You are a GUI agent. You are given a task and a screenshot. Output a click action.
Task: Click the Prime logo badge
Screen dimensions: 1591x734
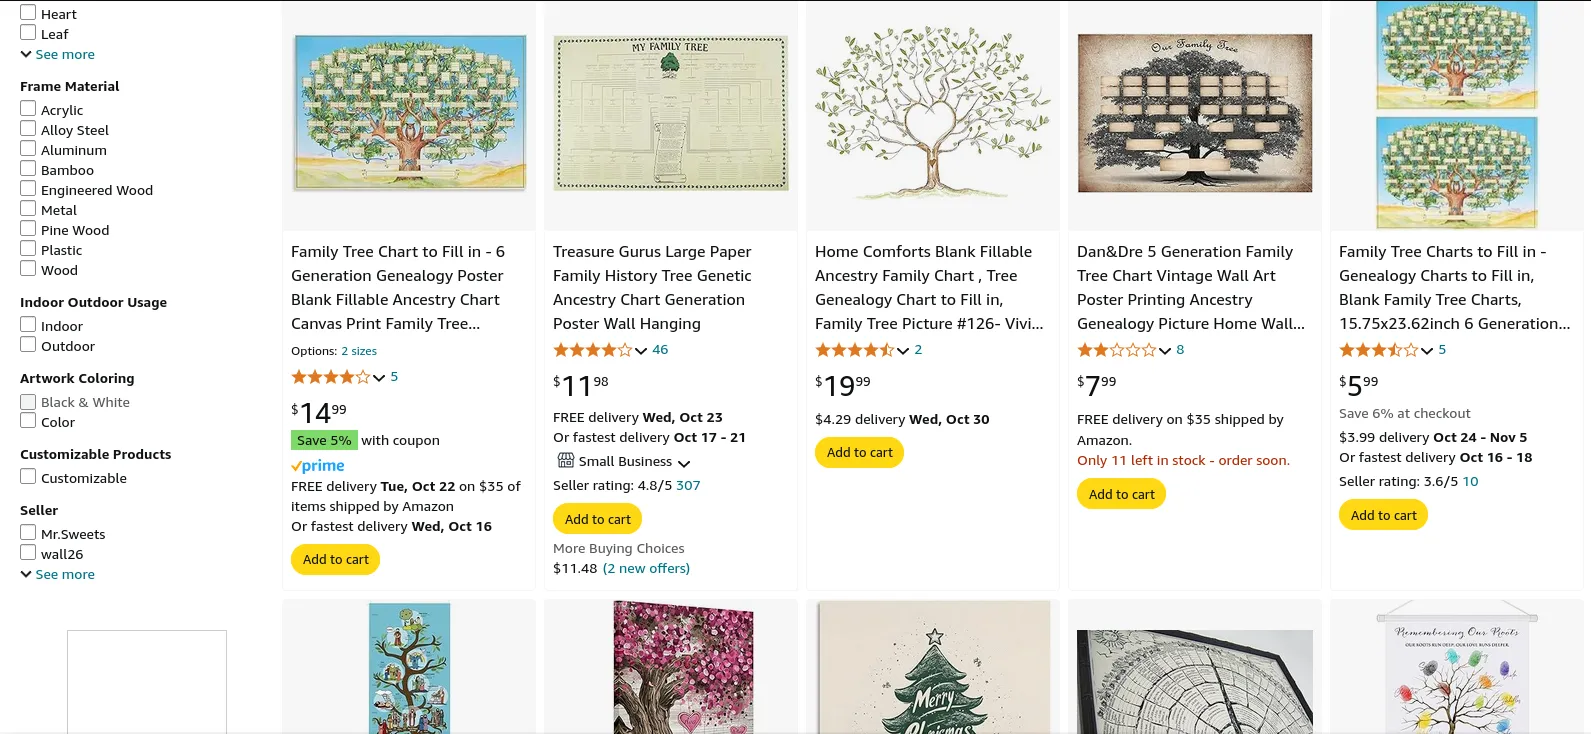318,466
